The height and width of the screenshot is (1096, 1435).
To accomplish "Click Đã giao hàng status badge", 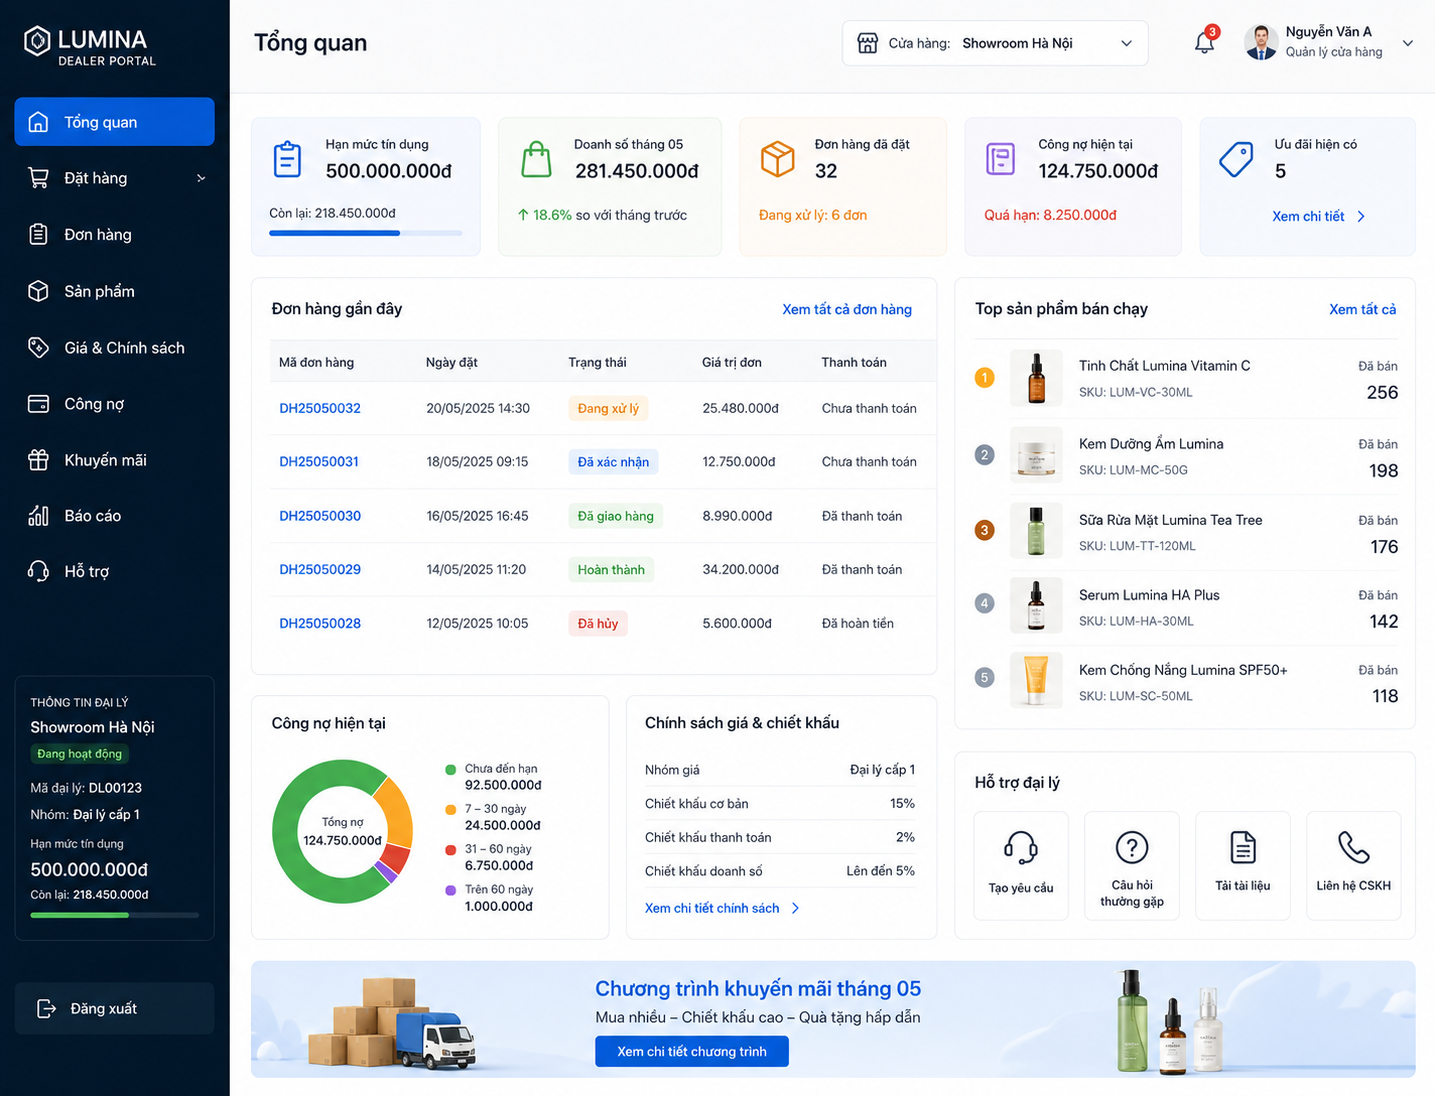I will (615, 516).
